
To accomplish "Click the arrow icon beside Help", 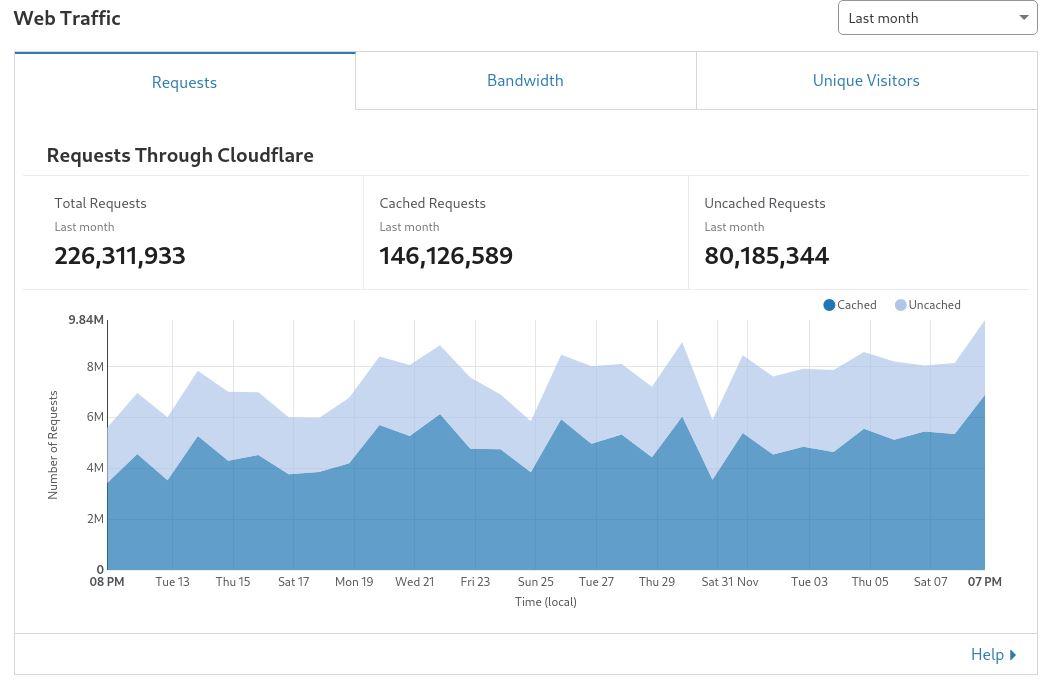I will (1013, 655).
